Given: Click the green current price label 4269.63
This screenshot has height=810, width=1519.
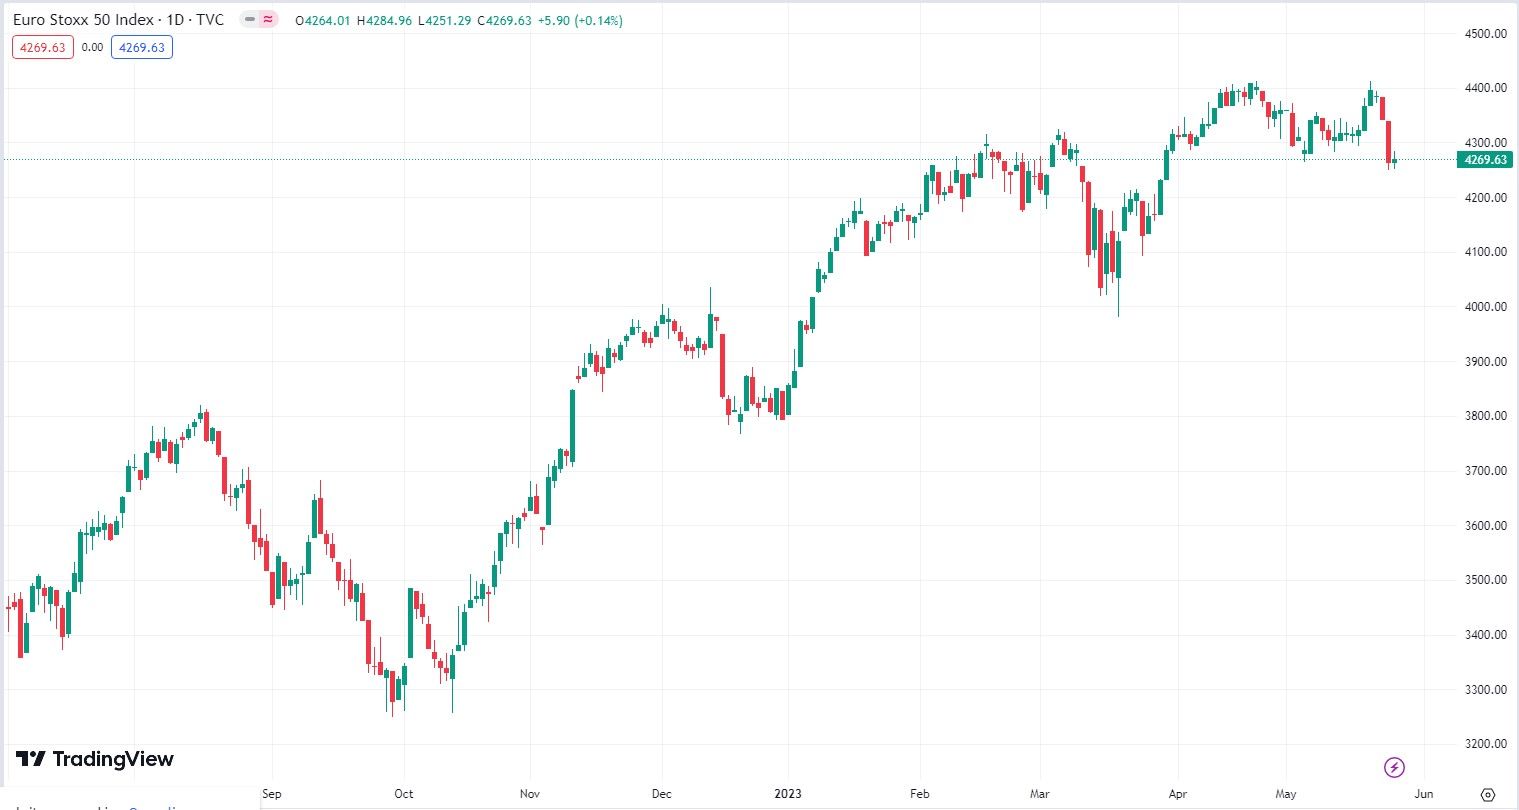Looking at the screenshot, I should pyautogui.click(x=1485, y=160).
